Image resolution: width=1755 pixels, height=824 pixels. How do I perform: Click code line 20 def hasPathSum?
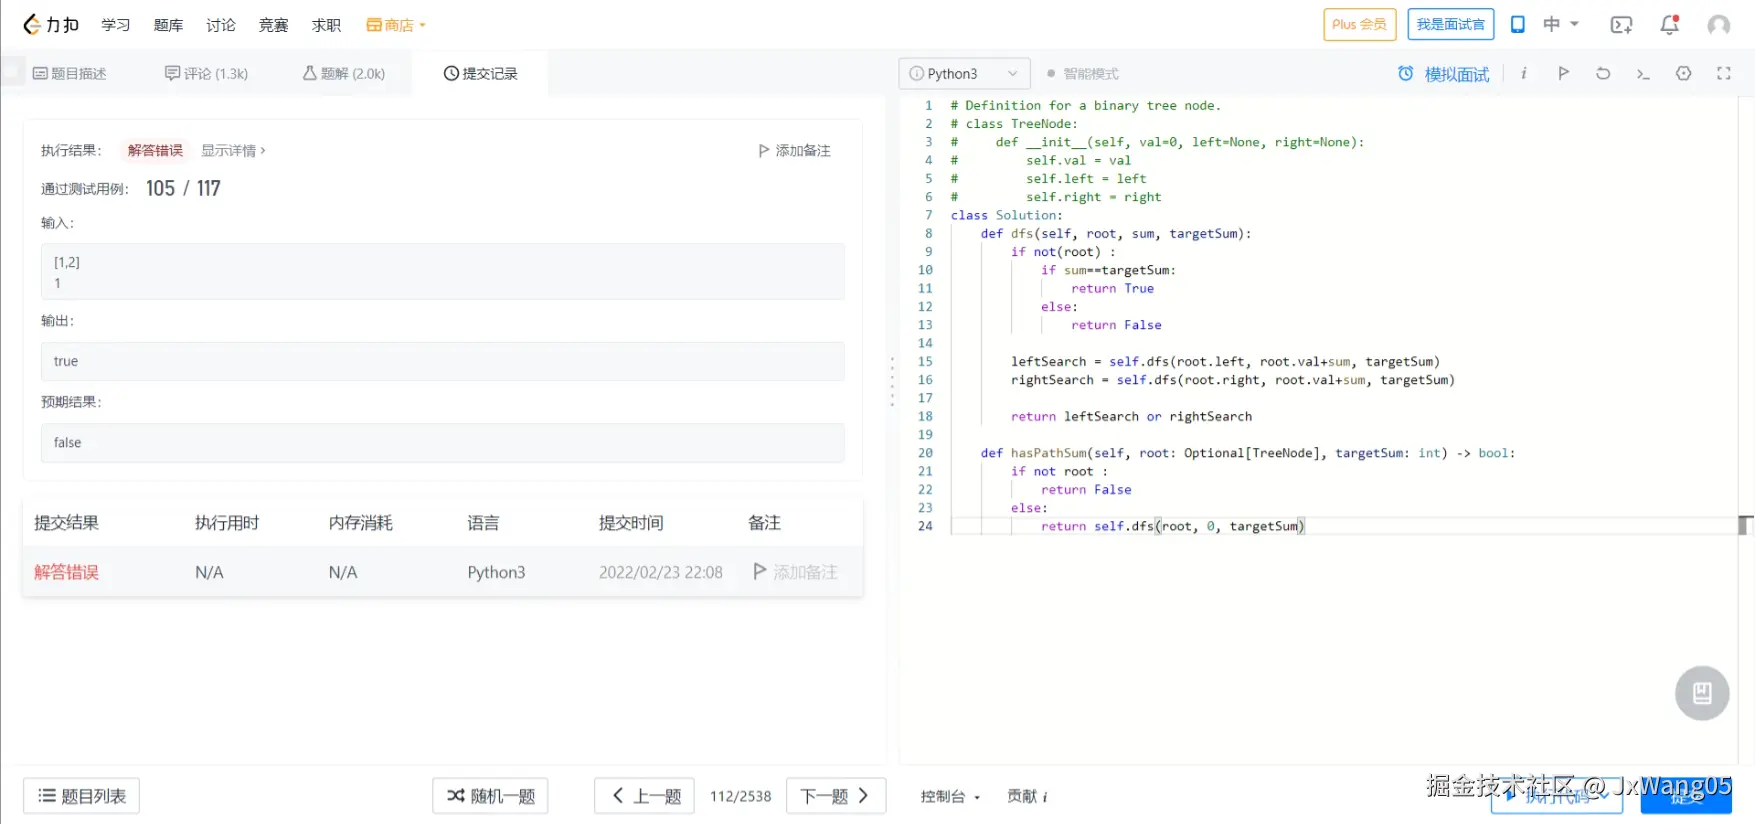click(x=1248, y=453)
